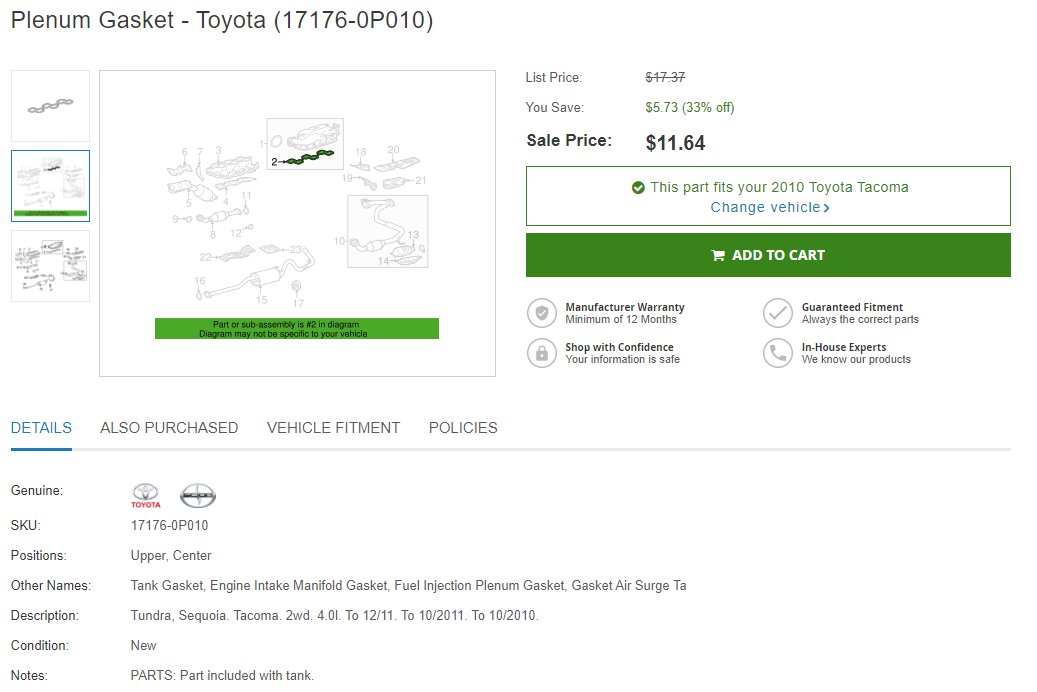Expand the Change vehicle chevron arrow

pyautogui.click(x=826, y=208)
